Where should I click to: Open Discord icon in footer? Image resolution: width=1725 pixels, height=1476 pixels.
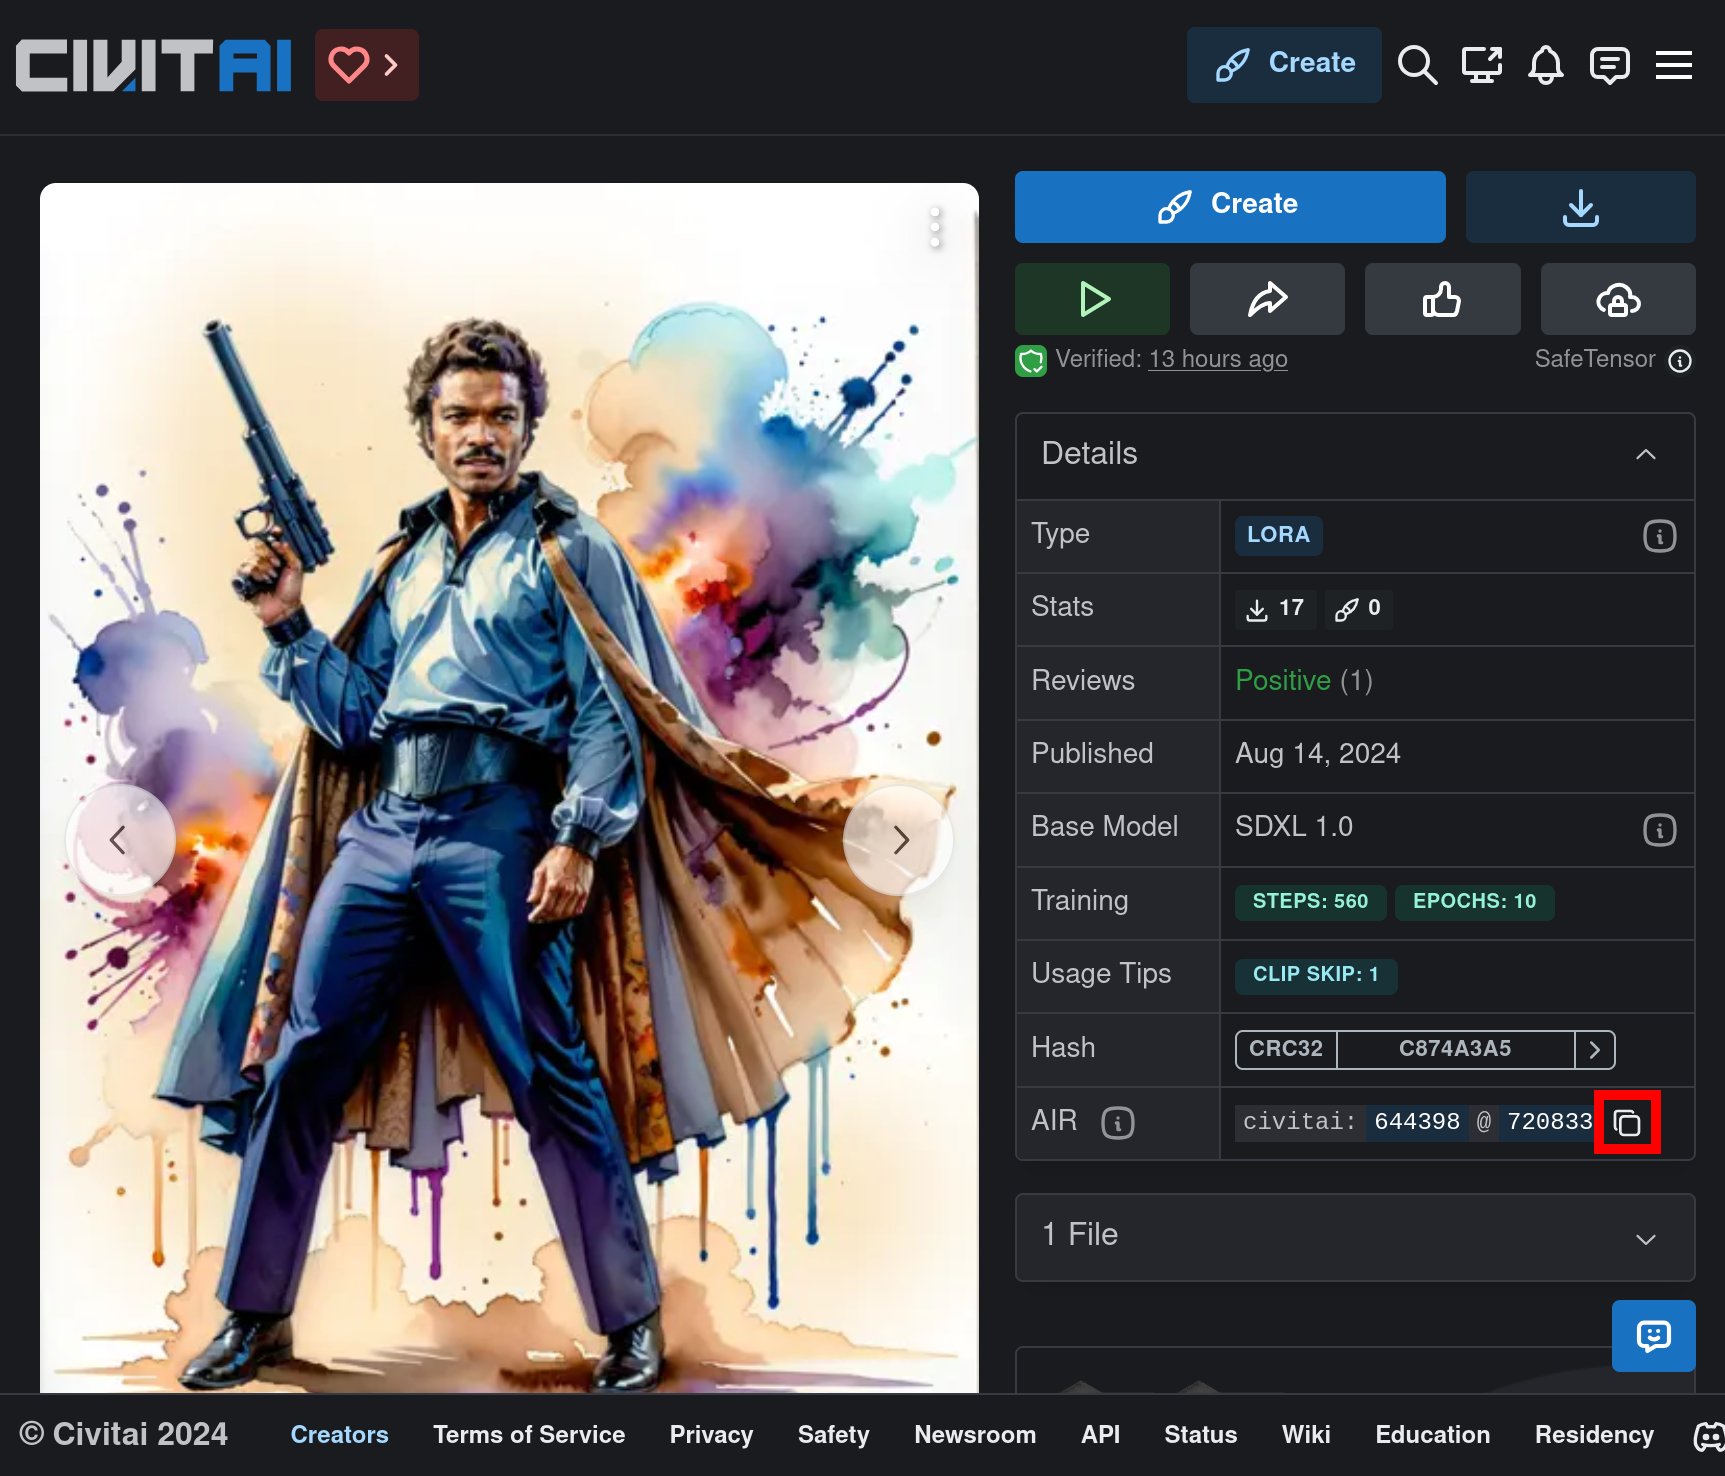coord(1708,1436)
